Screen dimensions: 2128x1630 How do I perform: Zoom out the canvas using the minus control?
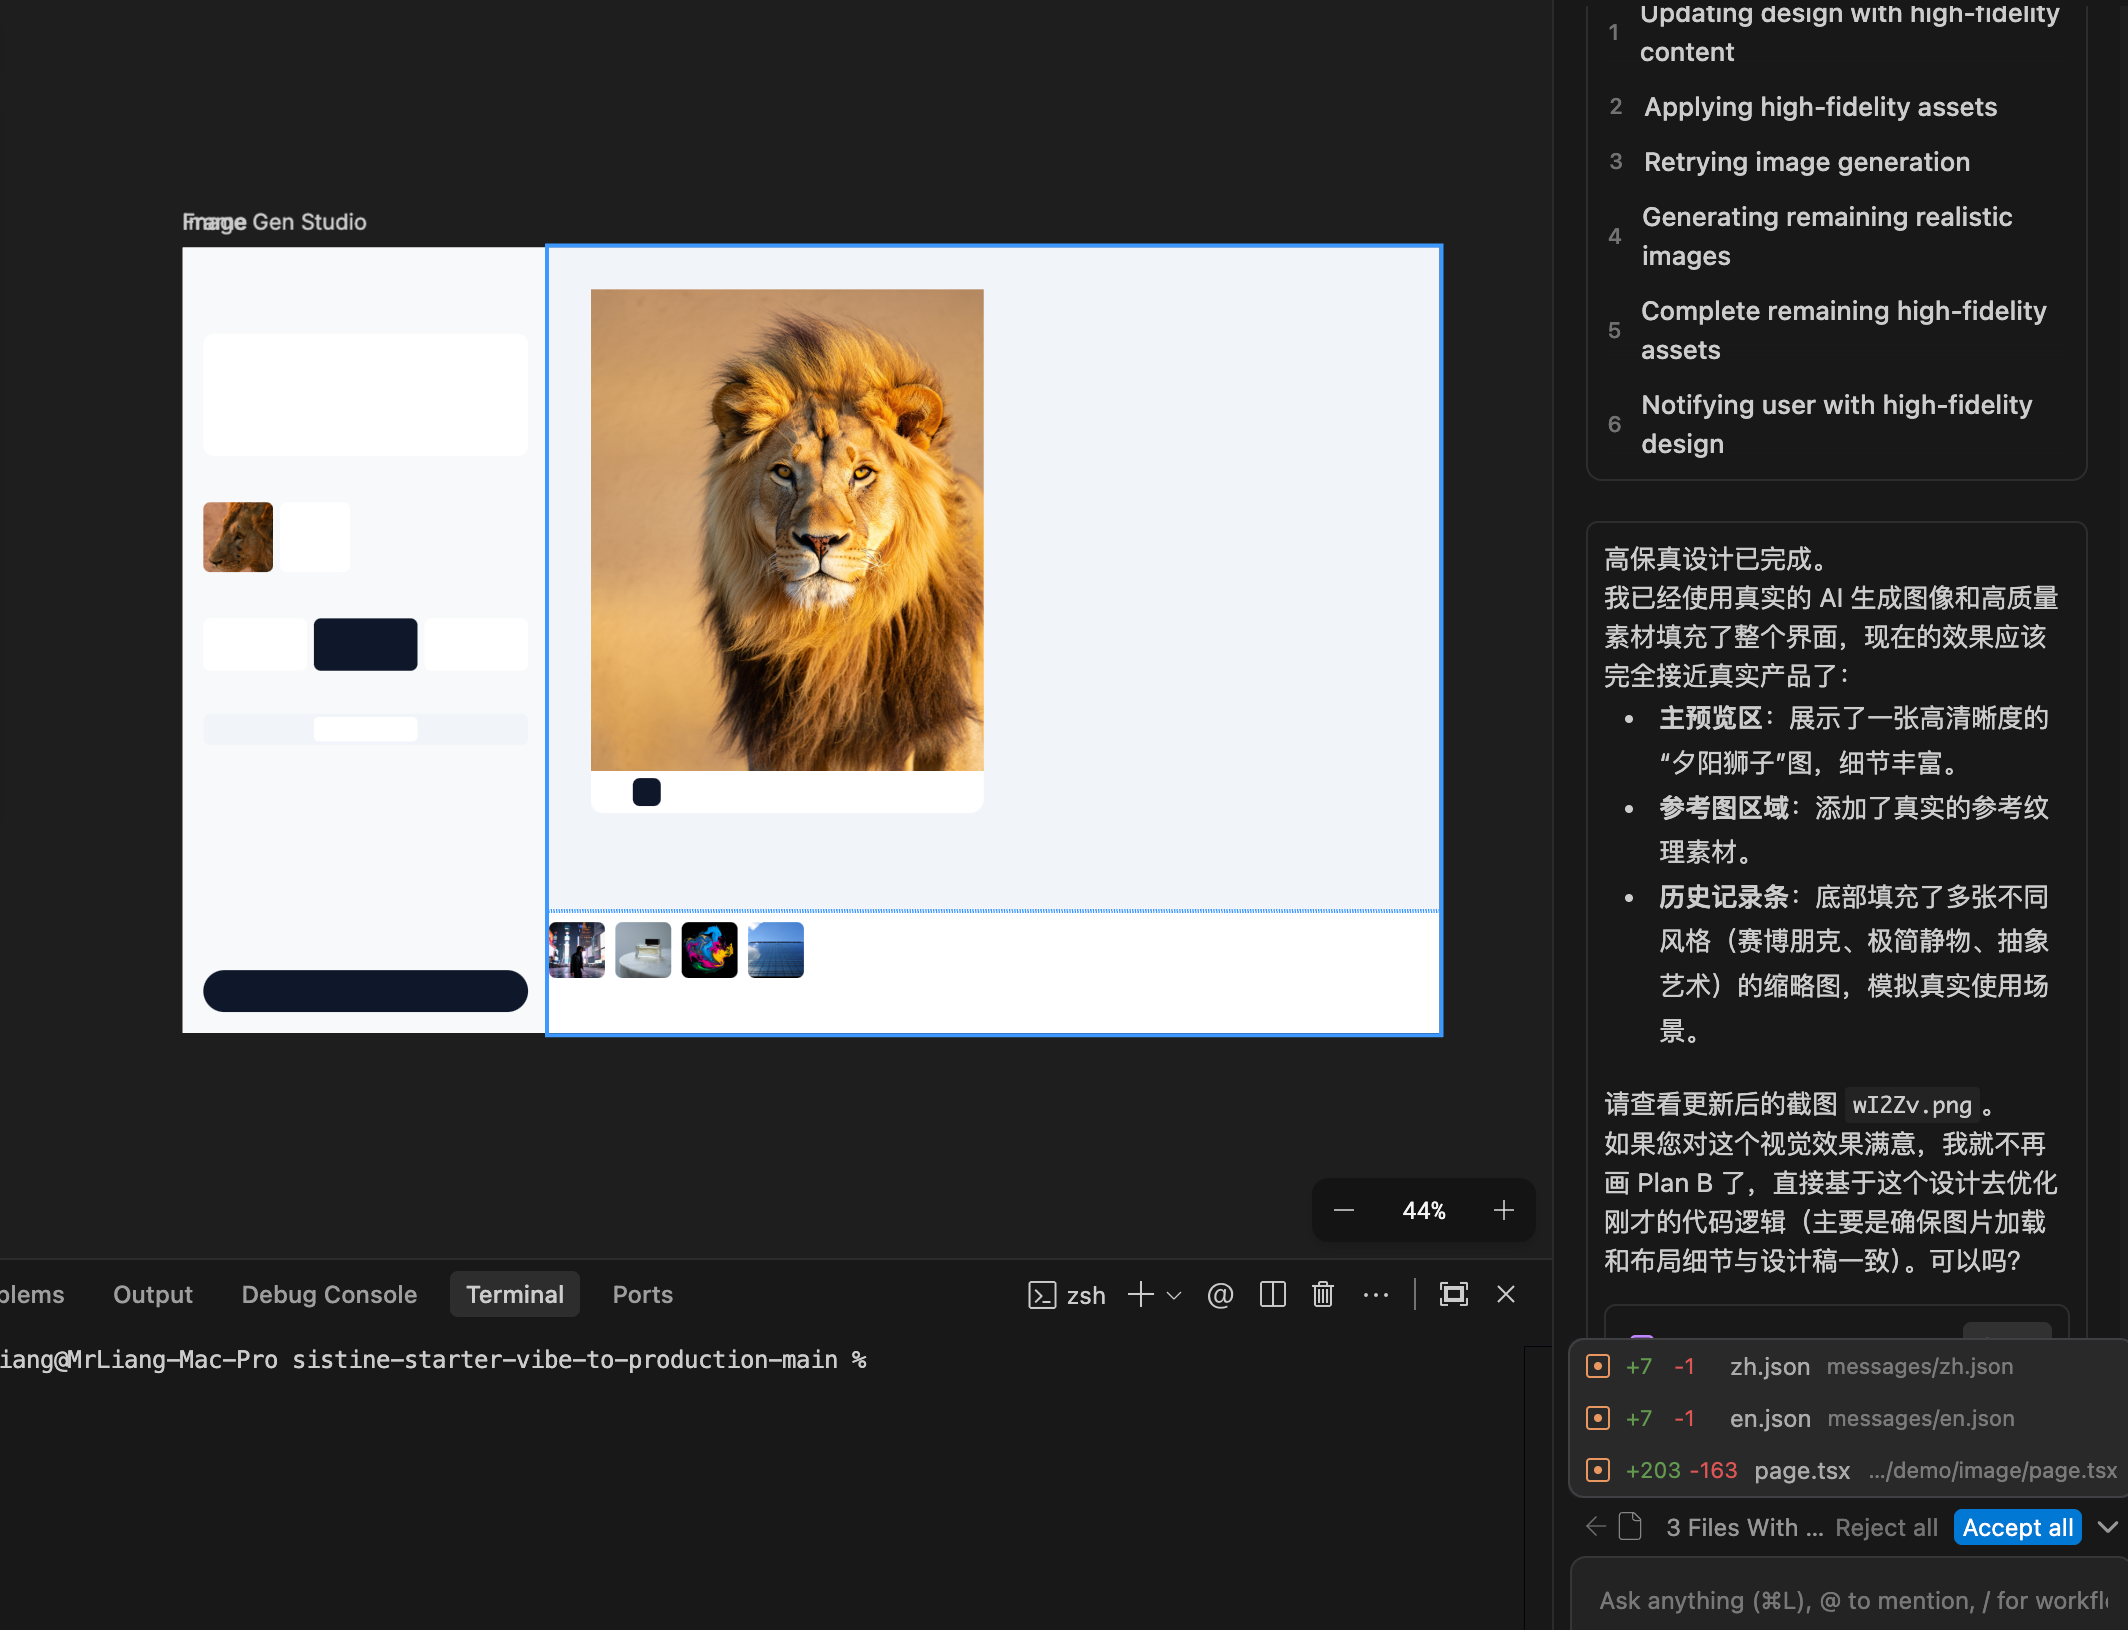[x=1343, y=1210]
